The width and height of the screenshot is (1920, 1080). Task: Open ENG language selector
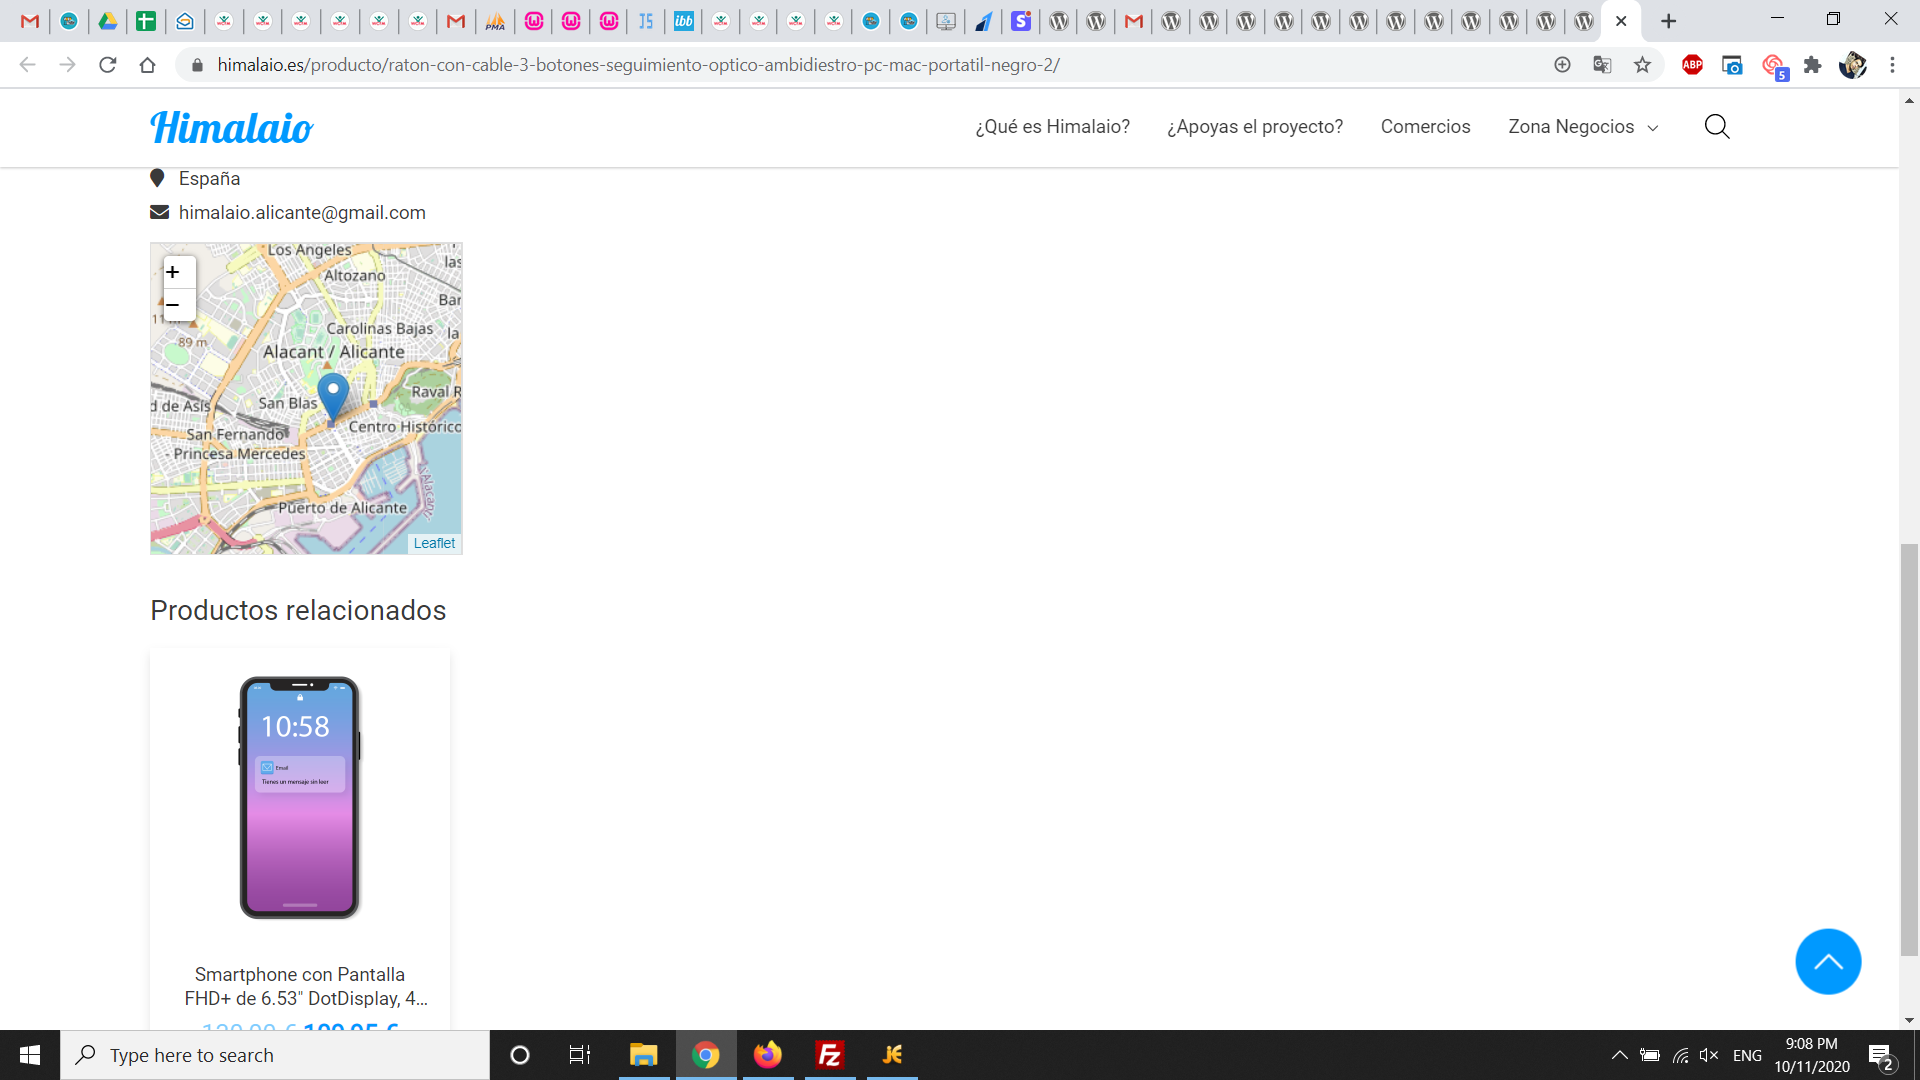click(1747, 1055)
